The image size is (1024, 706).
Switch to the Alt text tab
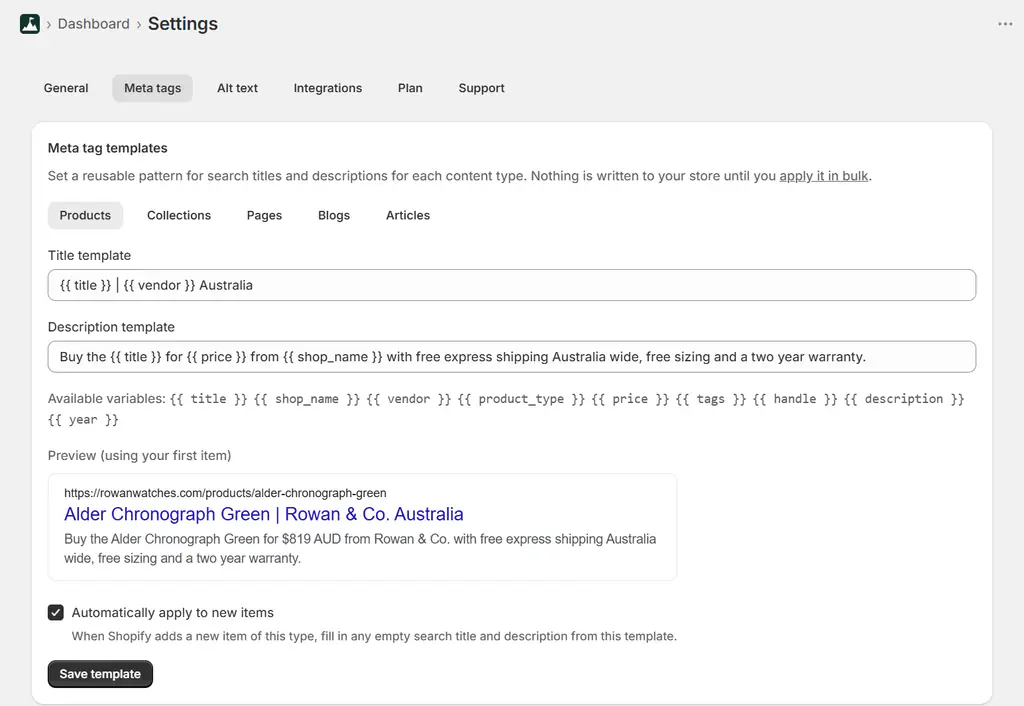[237, 88]
